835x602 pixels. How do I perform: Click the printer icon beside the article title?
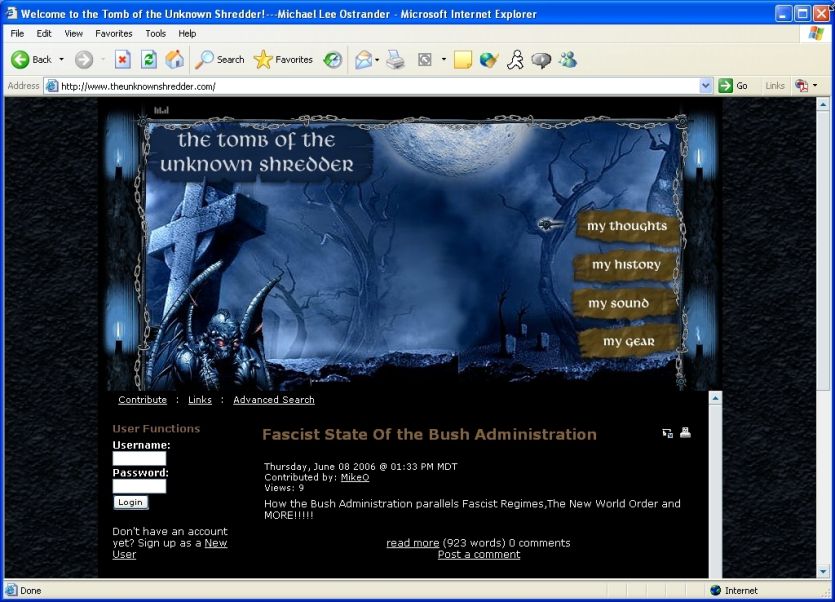coord(685,433)
